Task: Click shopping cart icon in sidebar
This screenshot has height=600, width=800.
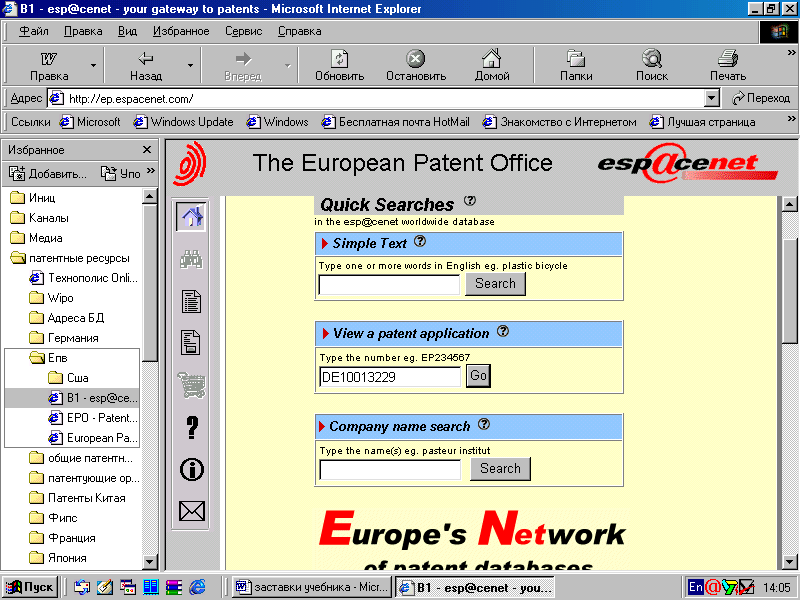Action: [x=191, y=385]
